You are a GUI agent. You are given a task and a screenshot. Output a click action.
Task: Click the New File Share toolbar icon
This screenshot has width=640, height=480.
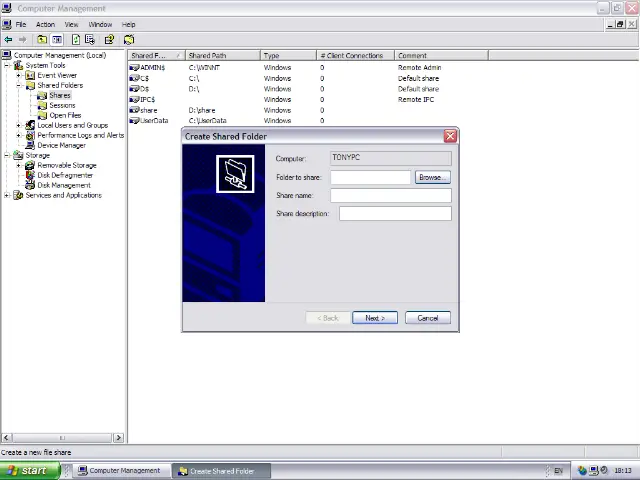(x=129, y=40)
